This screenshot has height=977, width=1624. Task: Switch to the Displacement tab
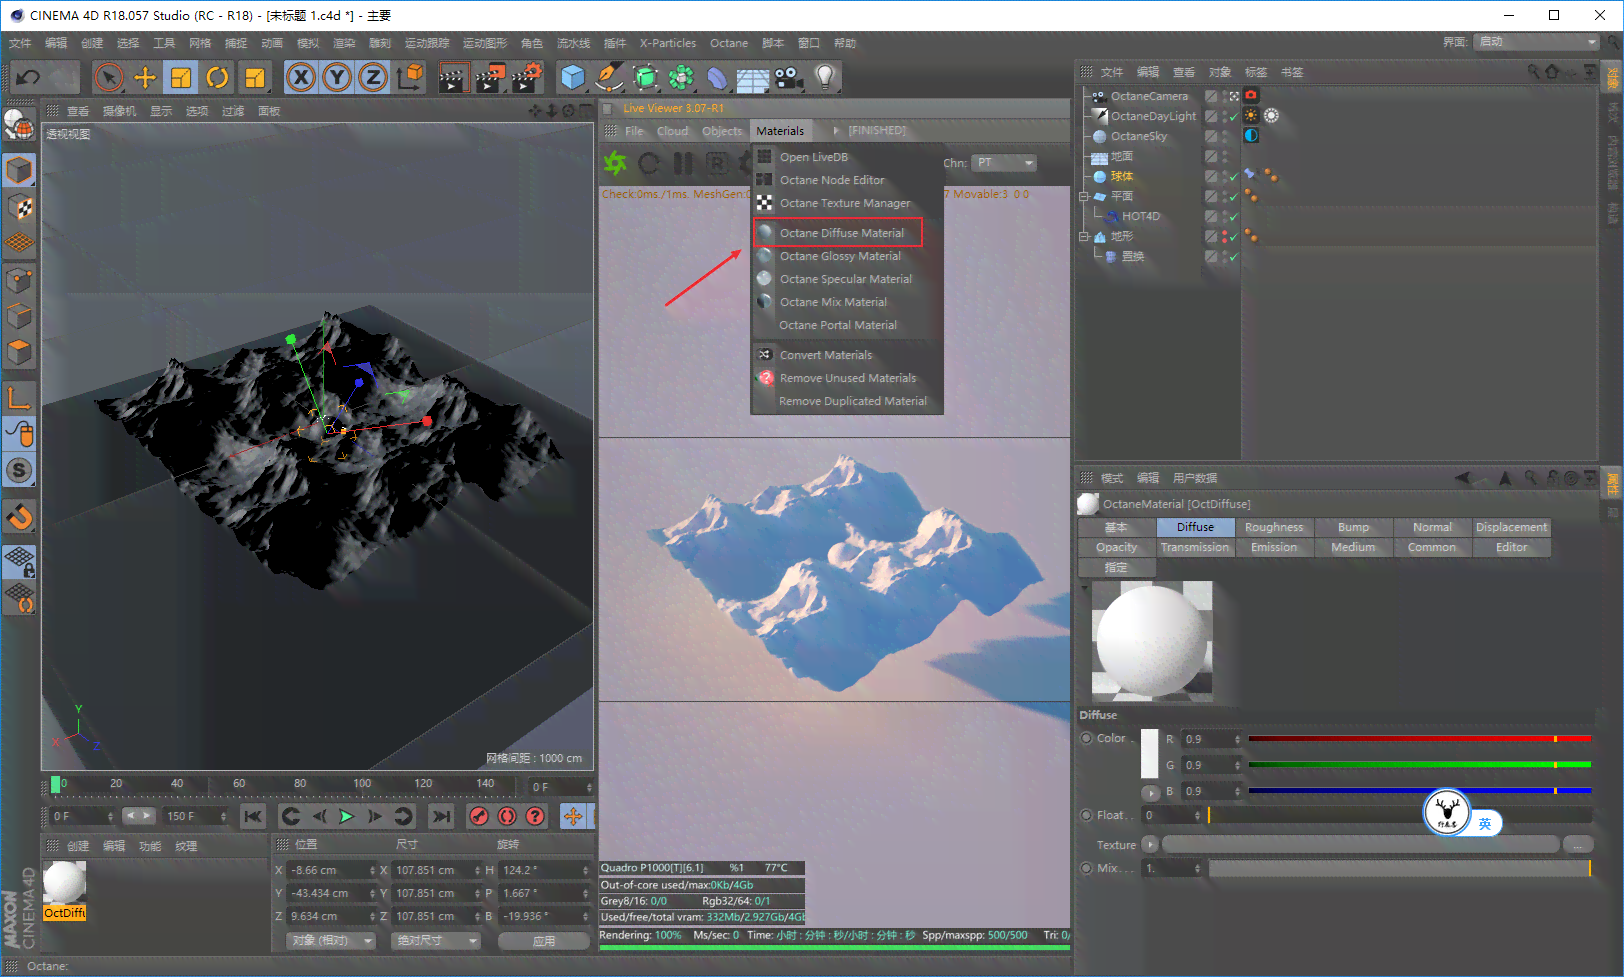(1511, 527)
